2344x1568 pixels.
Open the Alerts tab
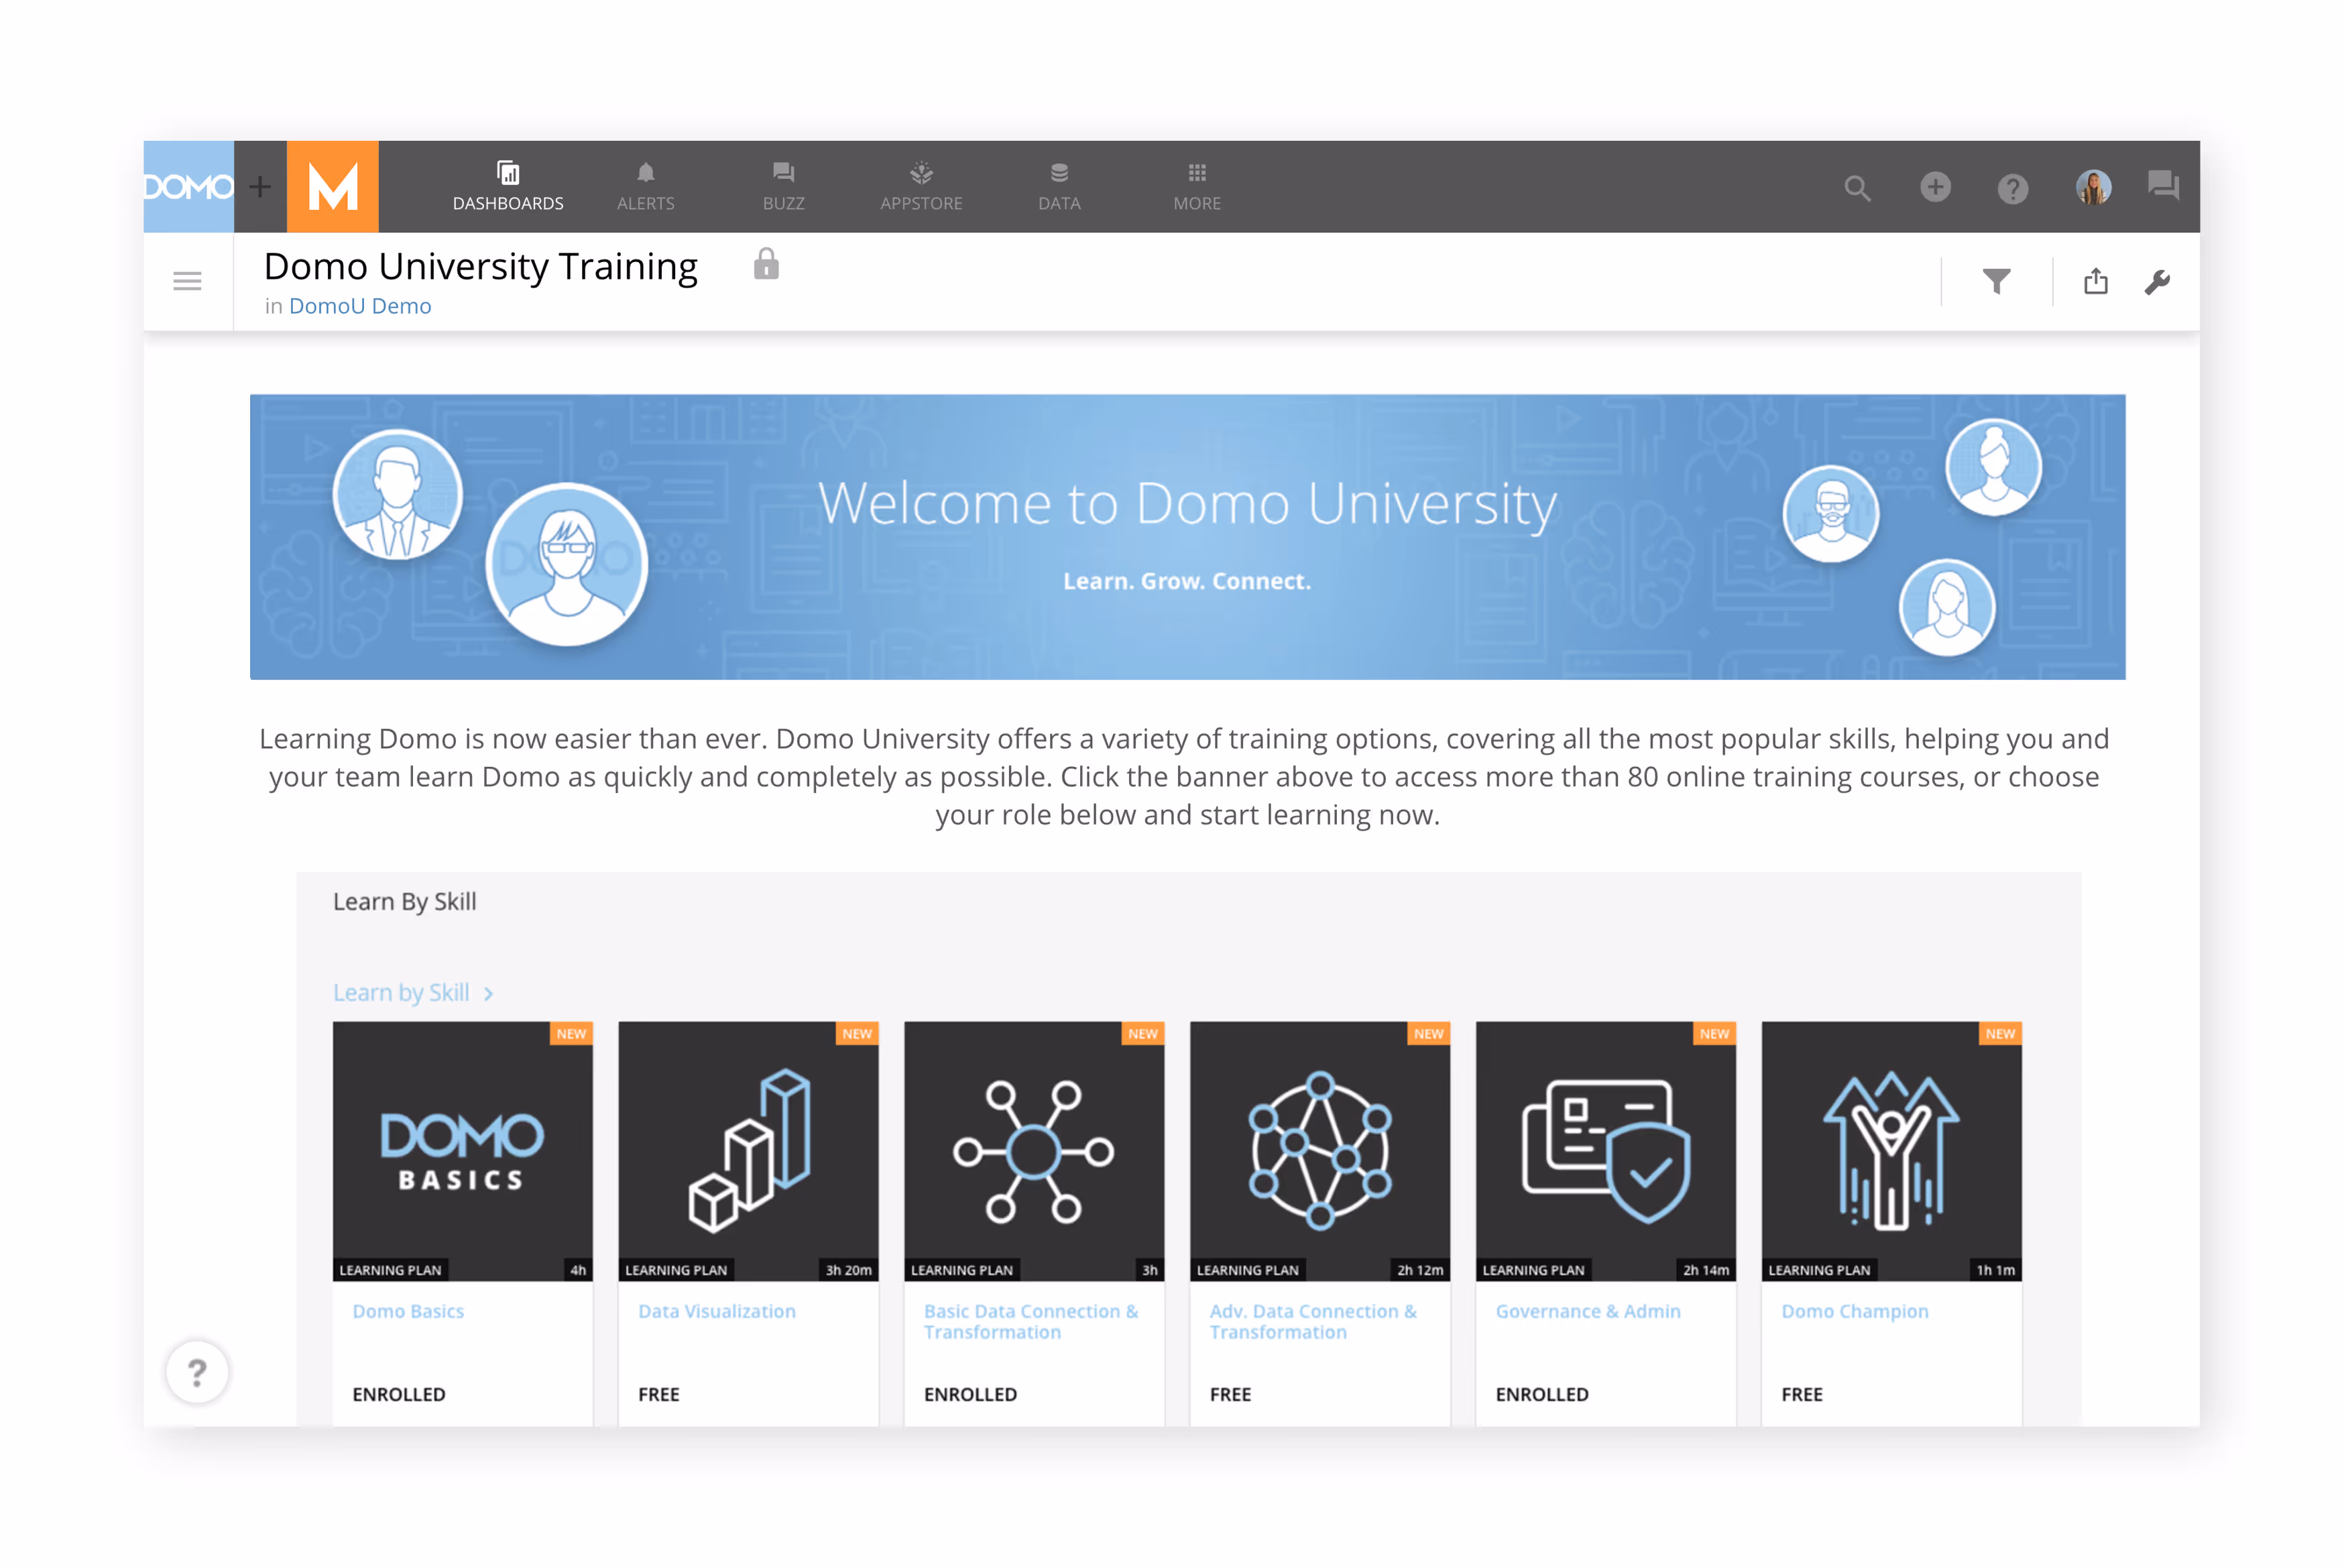[x=646, y=187]
